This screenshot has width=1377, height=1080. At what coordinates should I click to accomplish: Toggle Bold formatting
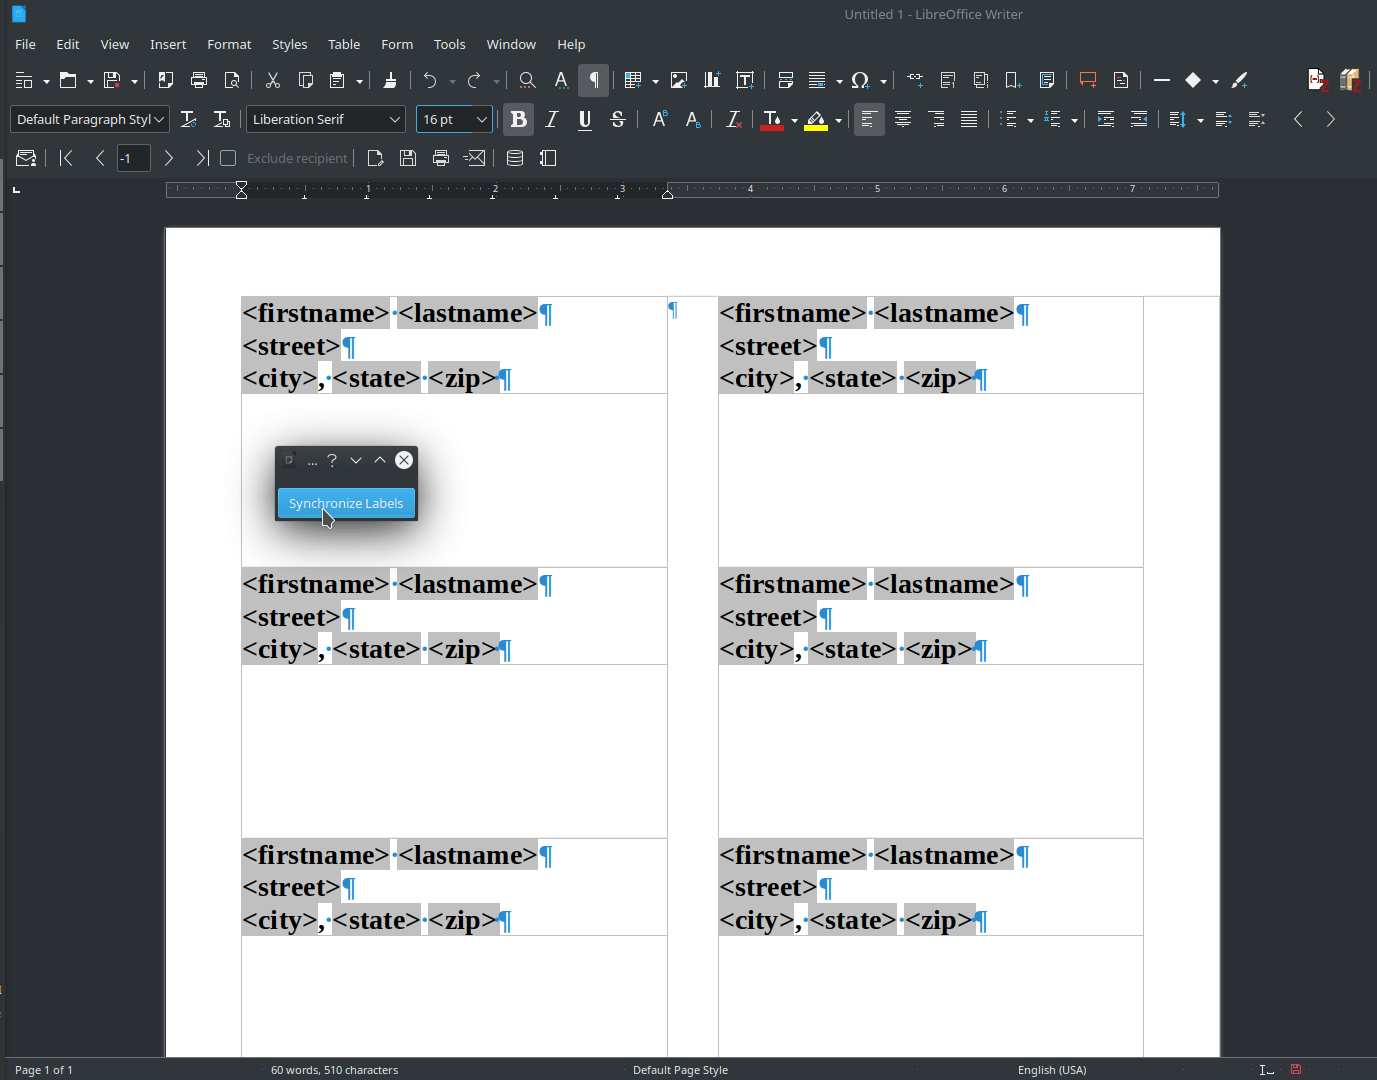point(518,119)
